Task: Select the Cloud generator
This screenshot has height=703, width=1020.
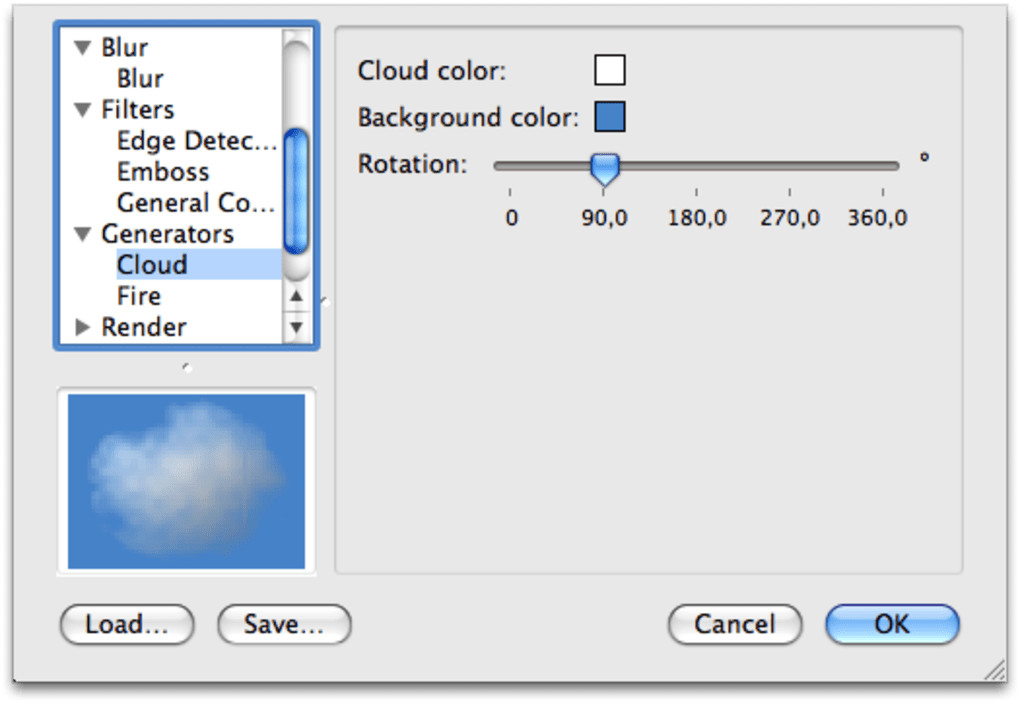Action: tap(152, 265)
